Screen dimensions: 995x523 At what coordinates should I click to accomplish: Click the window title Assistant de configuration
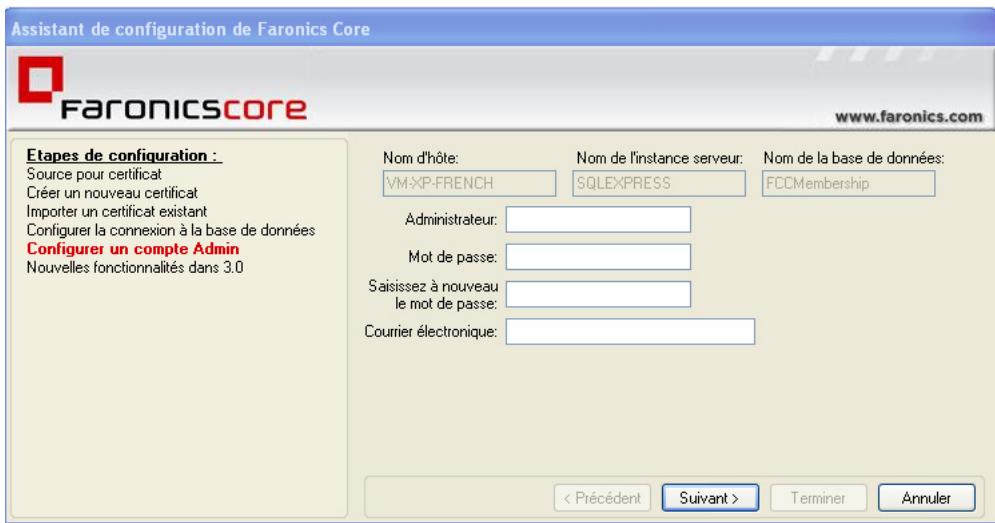(190, 29)
